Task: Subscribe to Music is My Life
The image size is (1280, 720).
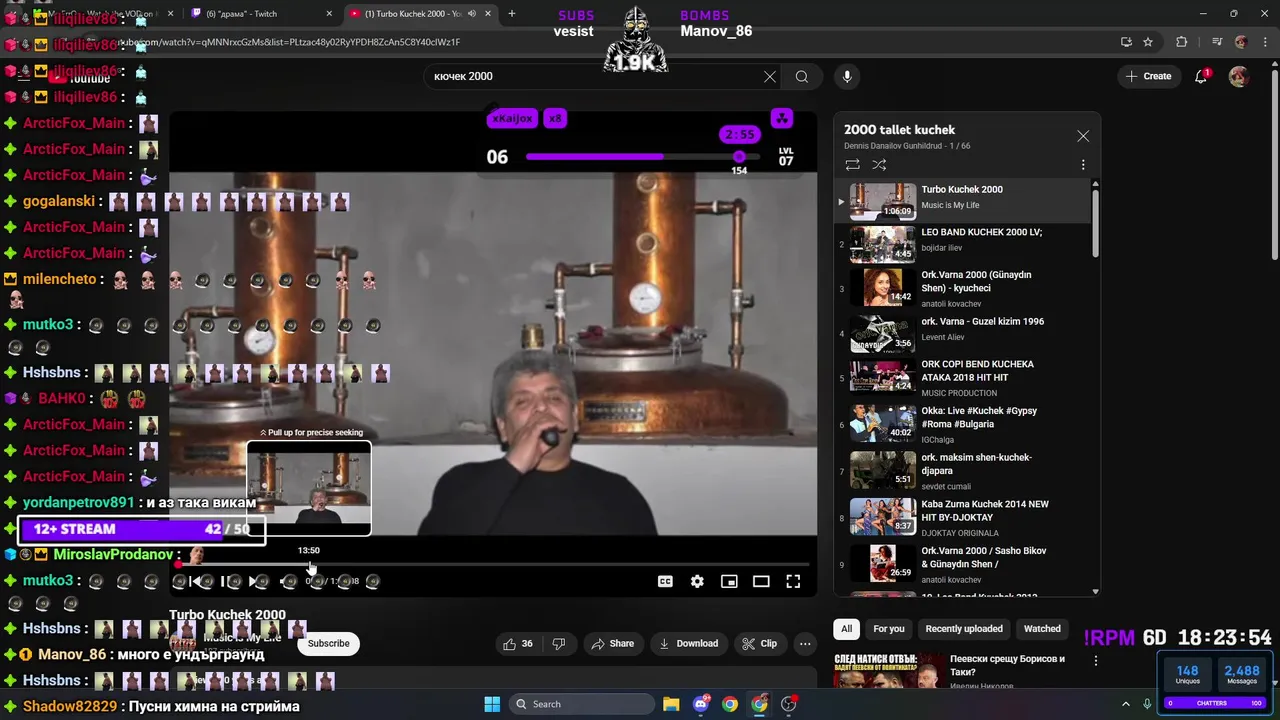Action: pos(328,643)
